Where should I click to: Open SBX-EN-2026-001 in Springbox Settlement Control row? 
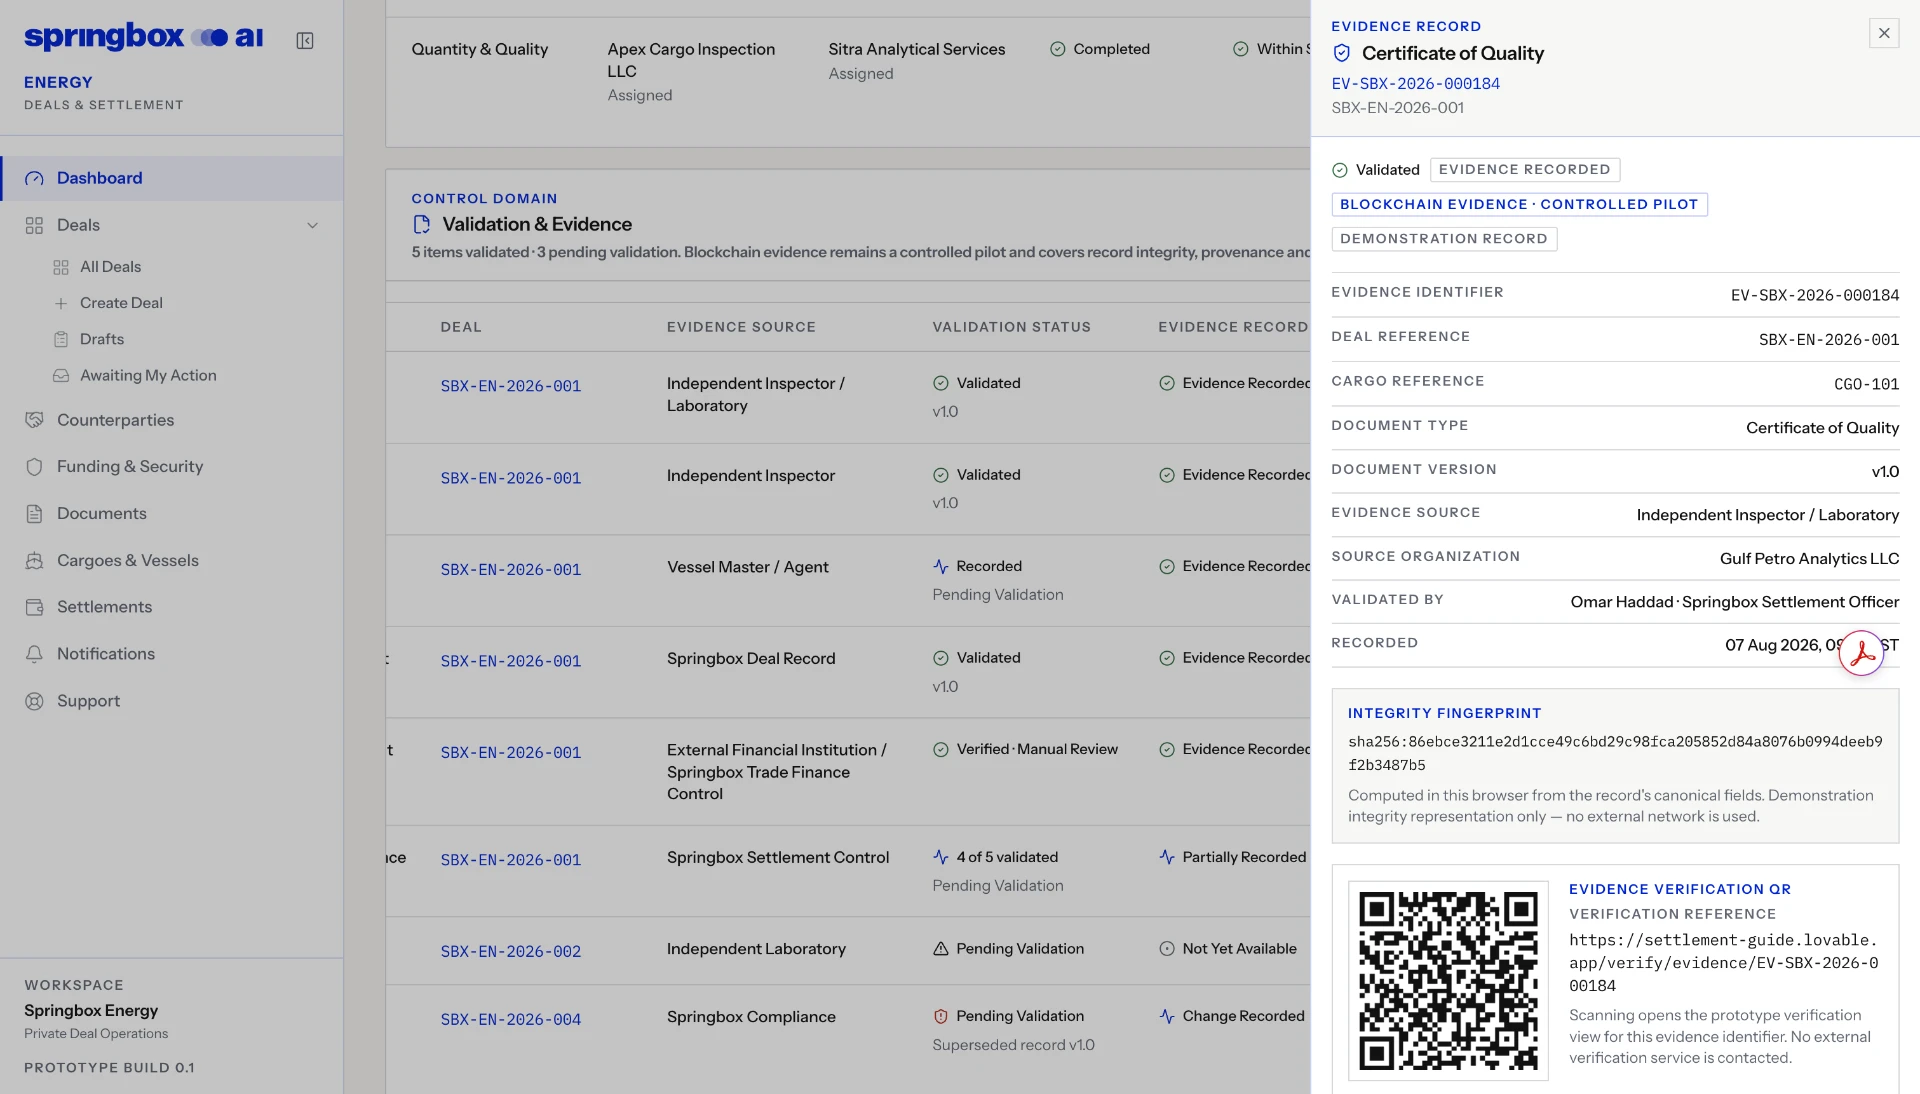coord(510,860)
